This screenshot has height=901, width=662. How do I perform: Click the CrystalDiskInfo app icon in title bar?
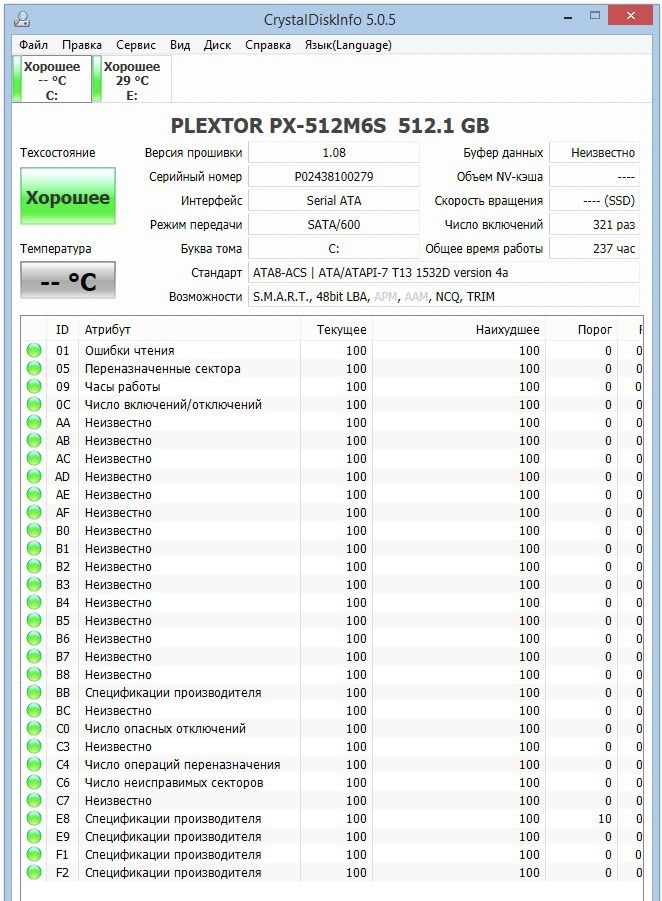[22, 18]
